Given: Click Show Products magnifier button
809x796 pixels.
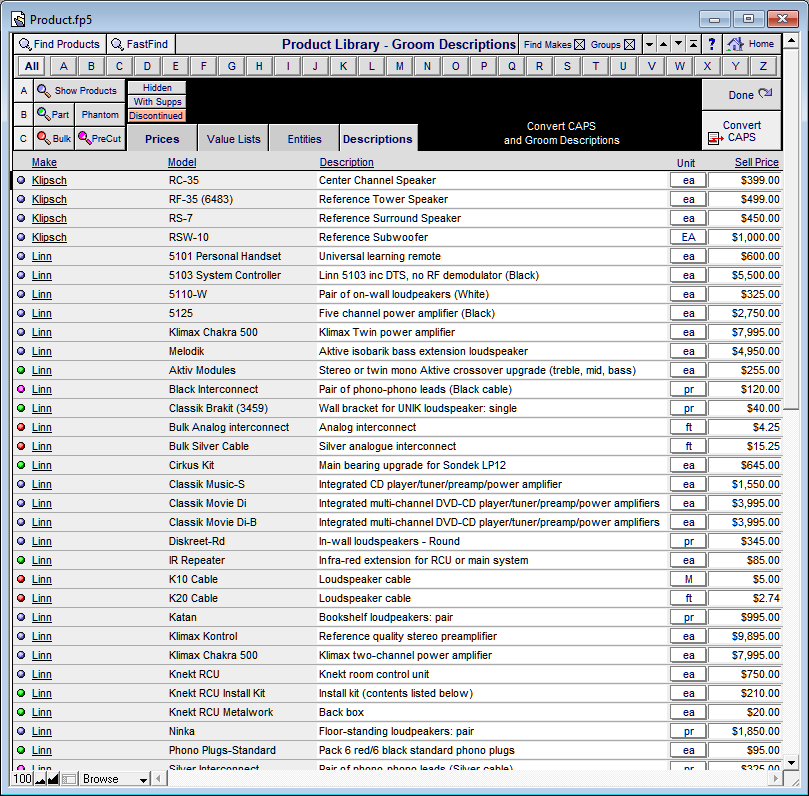Looking at the screenshot, I should [79, 91].
